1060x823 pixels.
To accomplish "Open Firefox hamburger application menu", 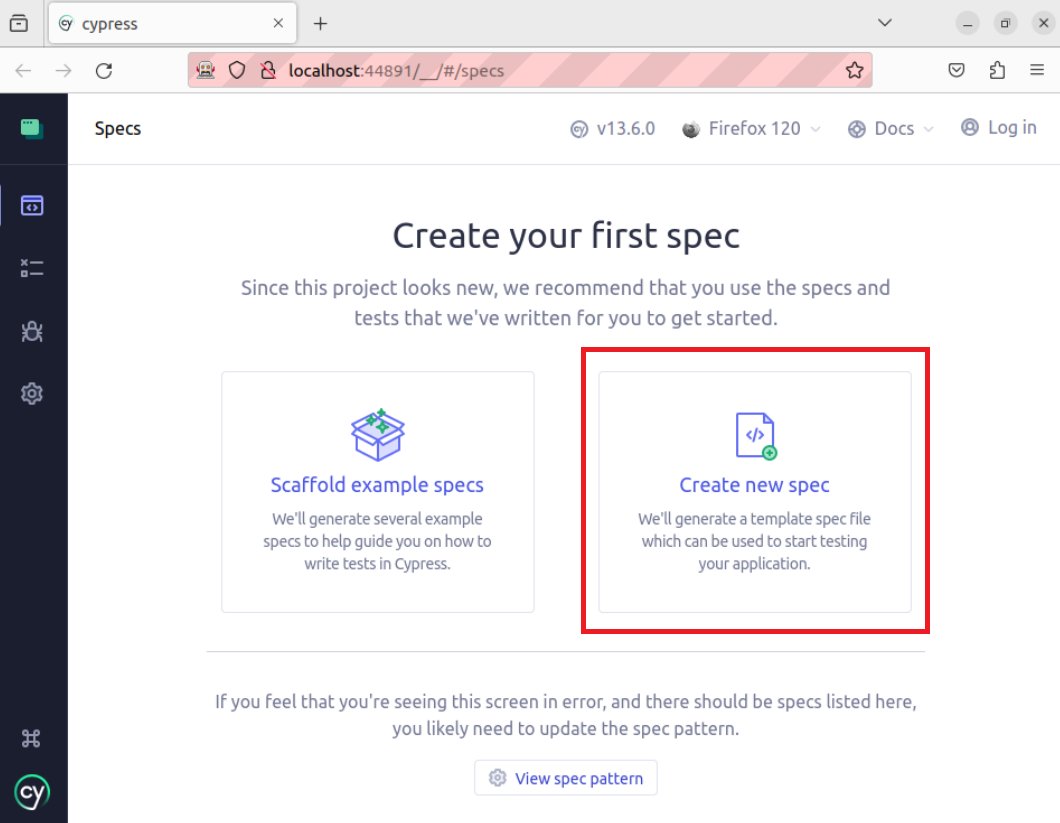I will (1037, 71).
